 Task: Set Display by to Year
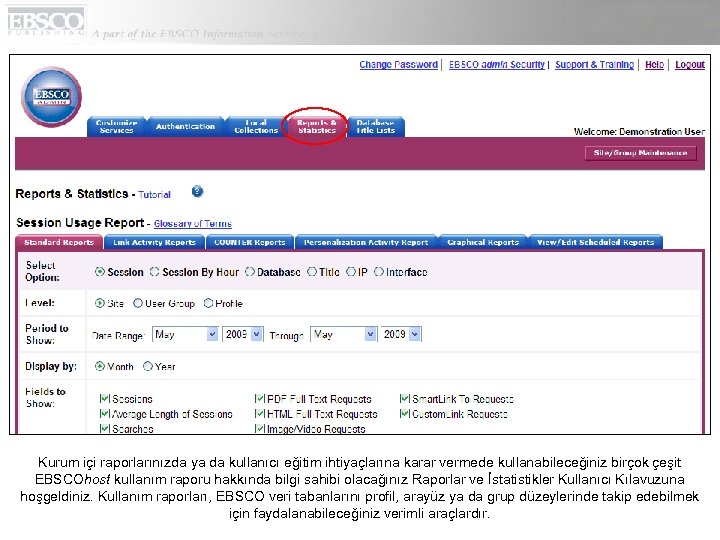(147, 366)
